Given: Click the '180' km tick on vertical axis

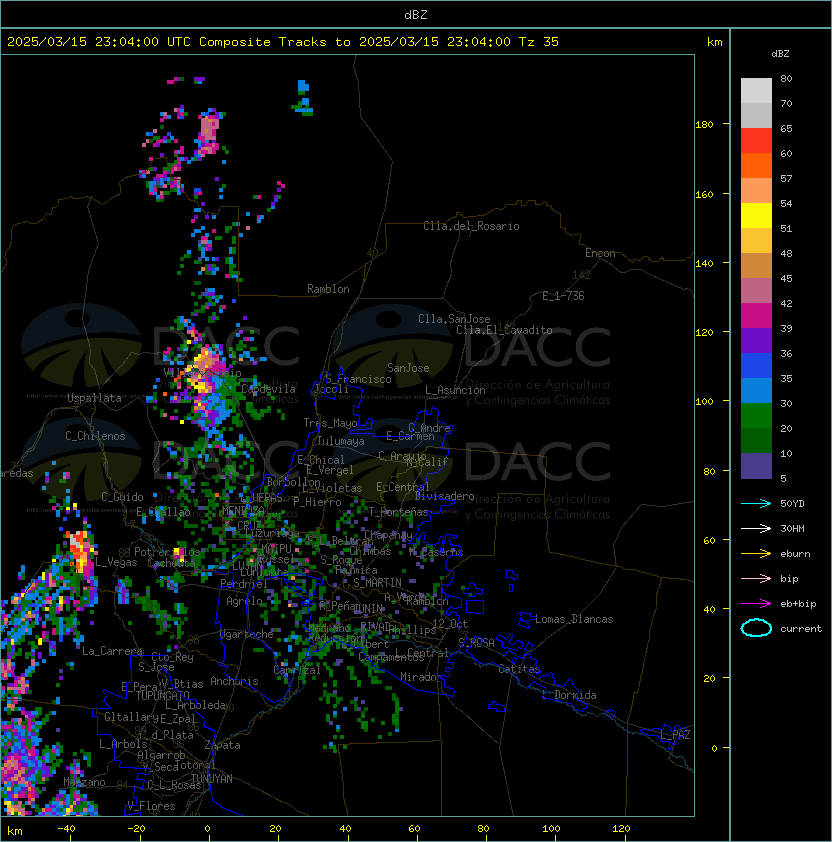Looking at the screenshot, I should point(704,125).
